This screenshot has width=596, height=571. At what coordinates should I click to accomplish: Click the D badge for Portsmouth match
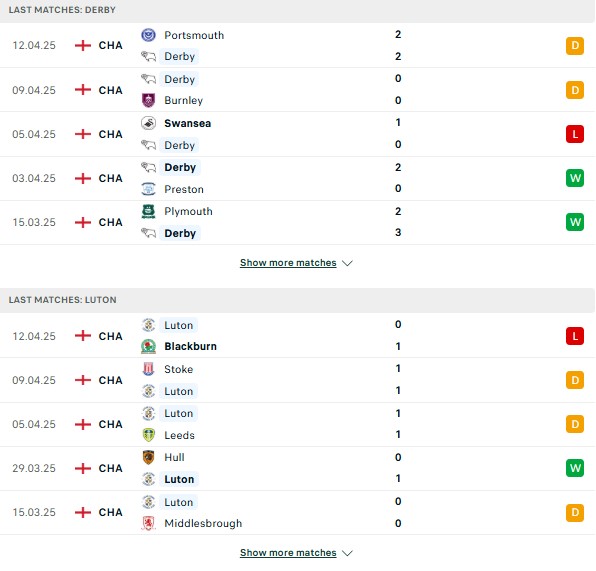(575, 46)
